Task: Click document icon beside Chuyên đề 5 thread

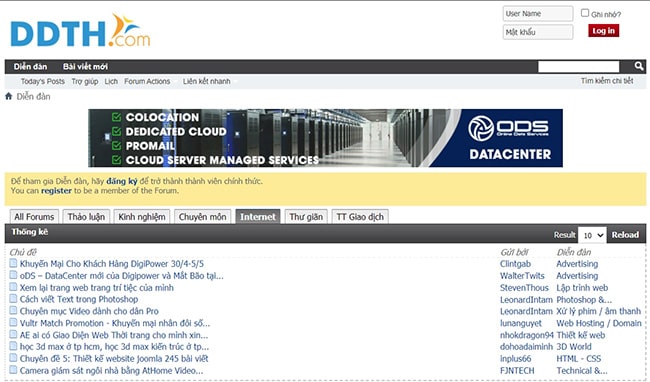Action: [13, 358]
